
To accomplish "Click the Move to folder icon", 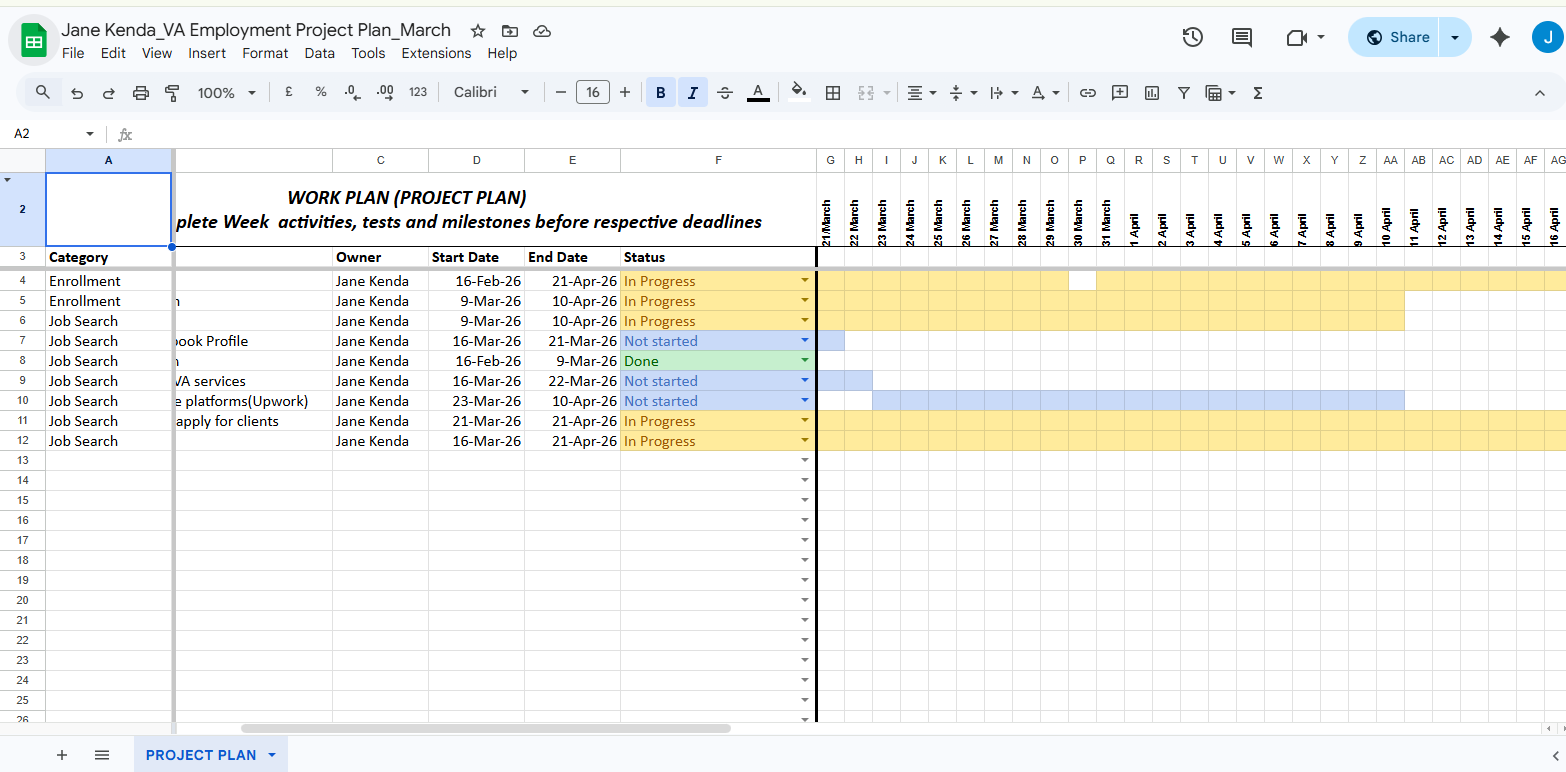I will tap(510, 31).
